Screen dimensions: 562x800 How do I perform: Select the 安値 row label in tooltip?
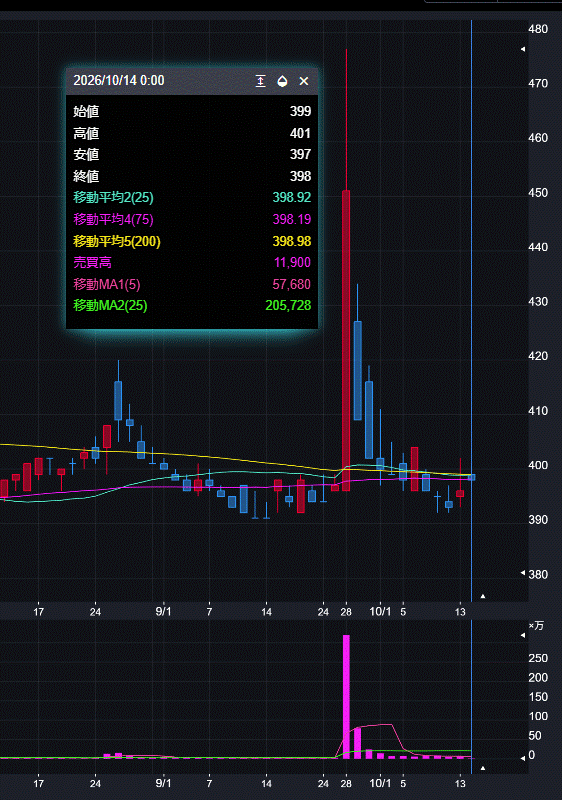pyautogui.click(x=86, y=155)
